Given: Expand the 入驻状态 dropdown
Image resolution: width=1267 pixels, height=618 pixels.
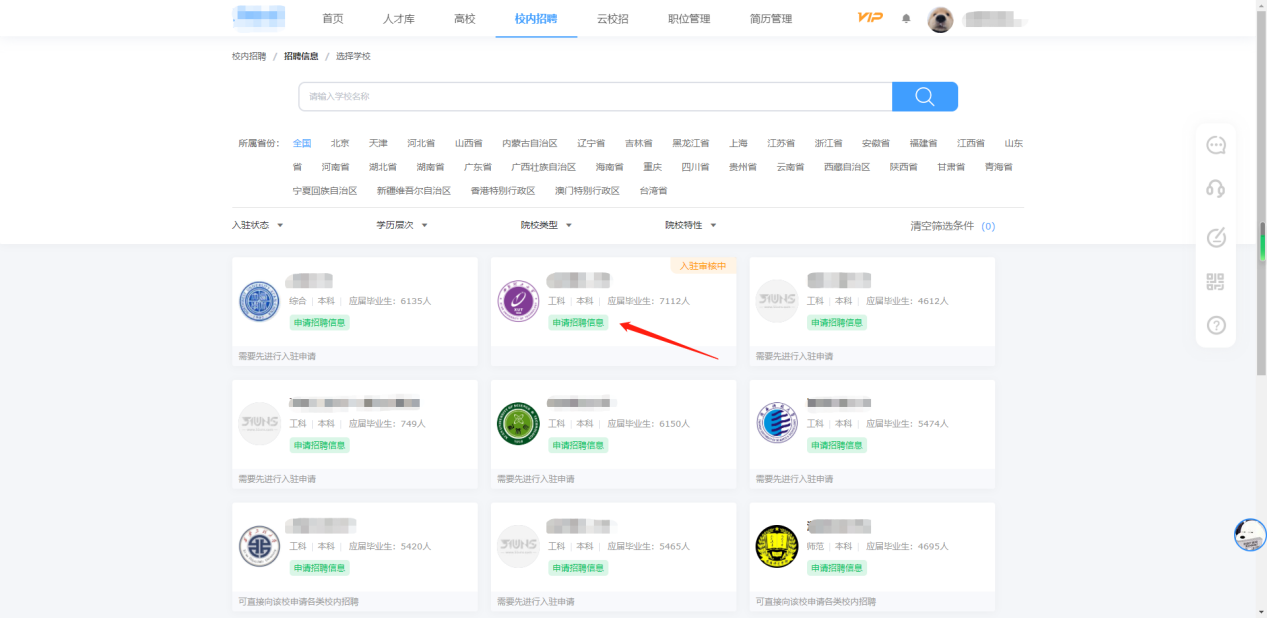Looking at the screenshot, I should (258, 225).
